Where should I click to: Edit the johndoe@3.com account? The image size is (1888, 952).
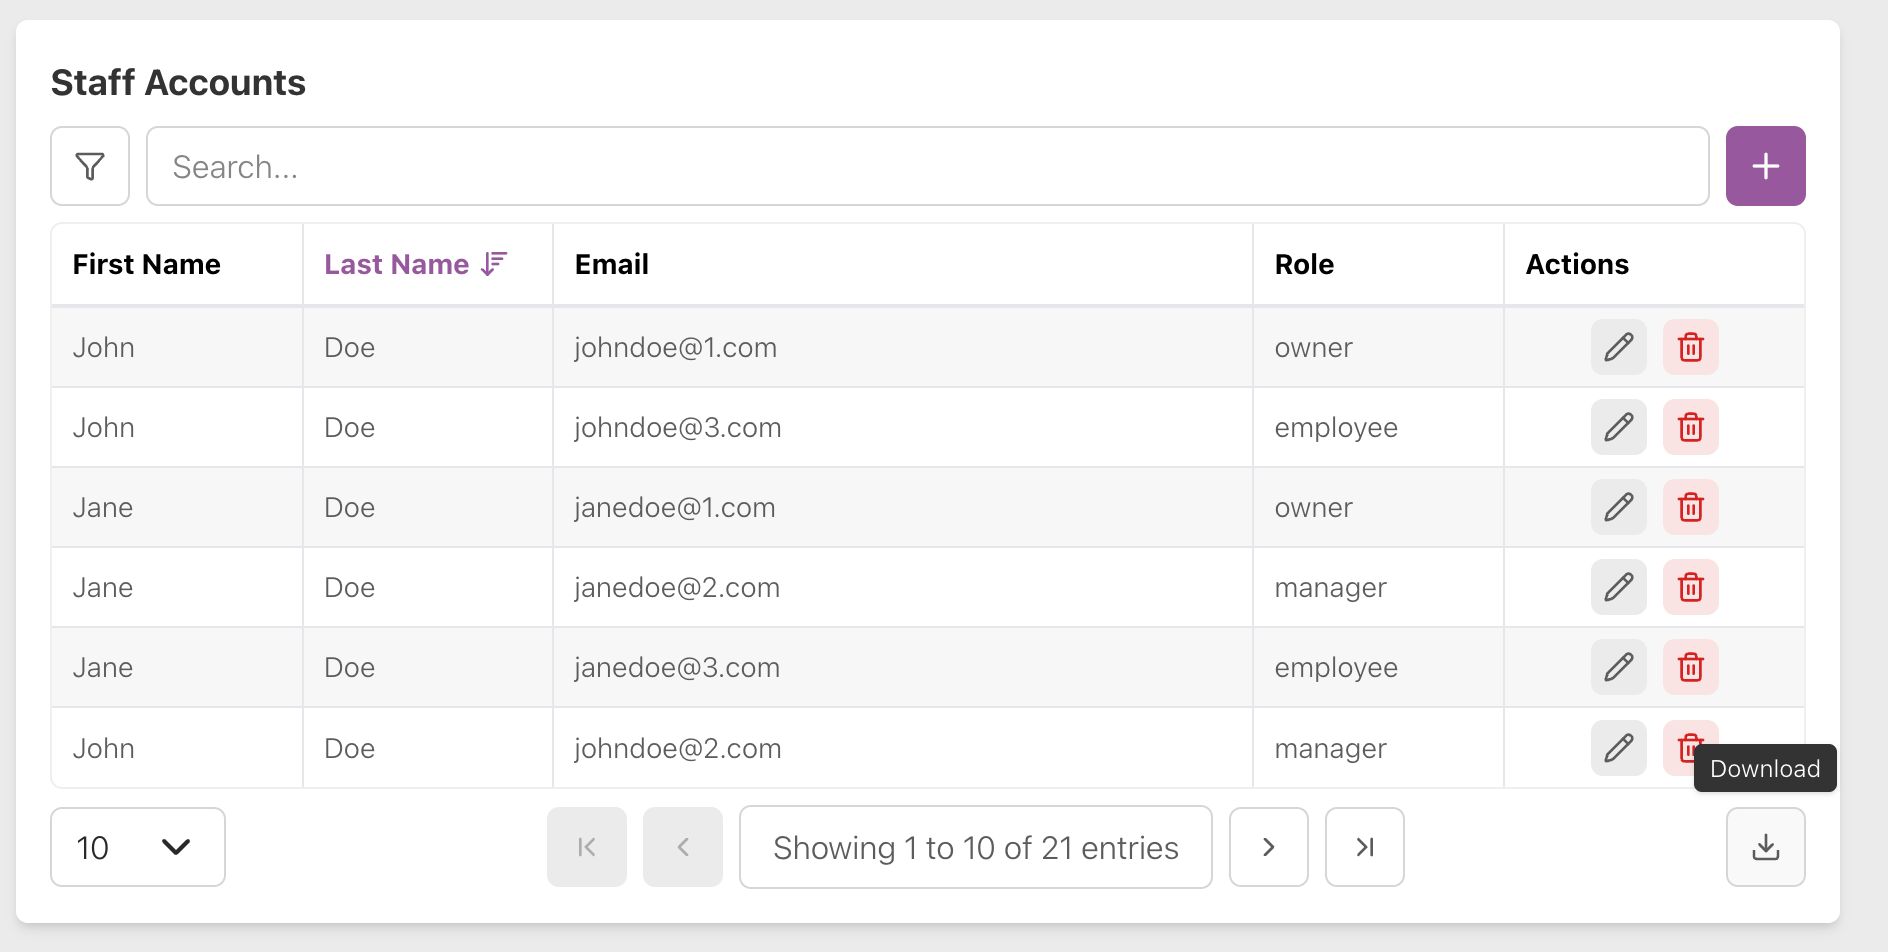[x=1618, y=427]
